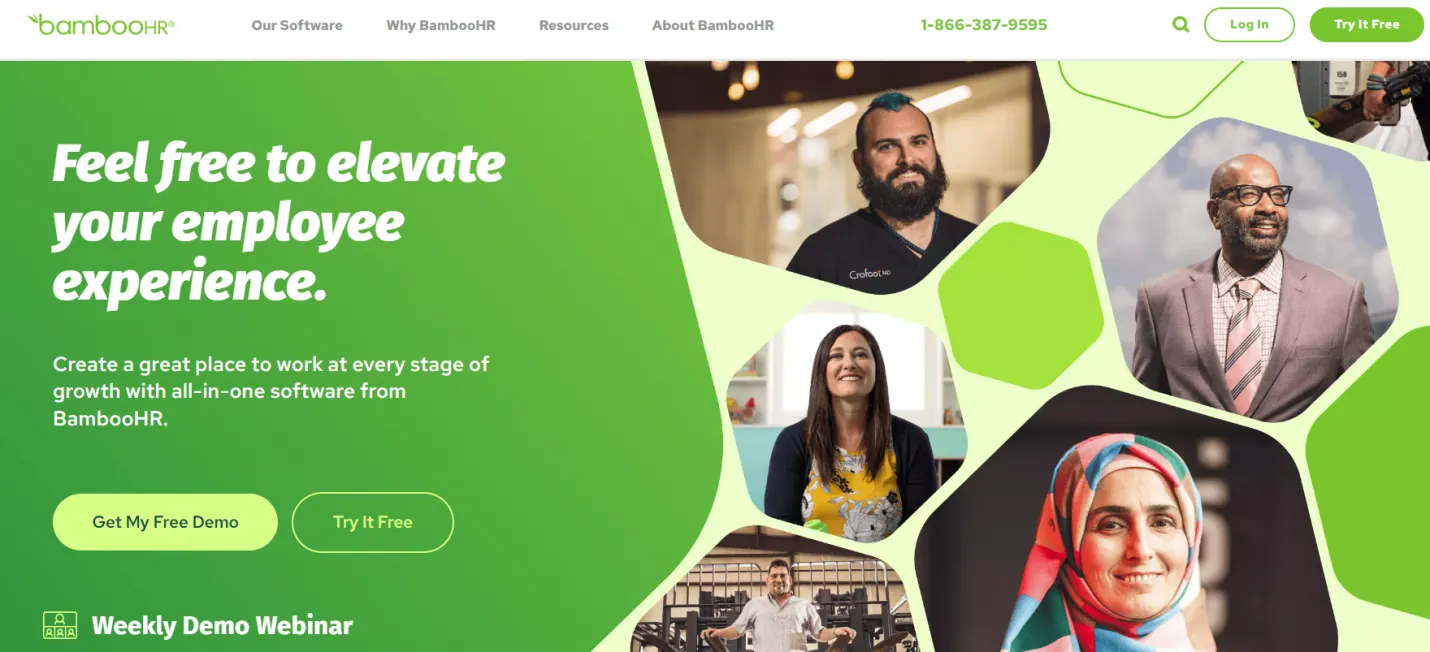
Task: Open the Weekly Demo Webinar heading
Action: click(x=222, y=626)
